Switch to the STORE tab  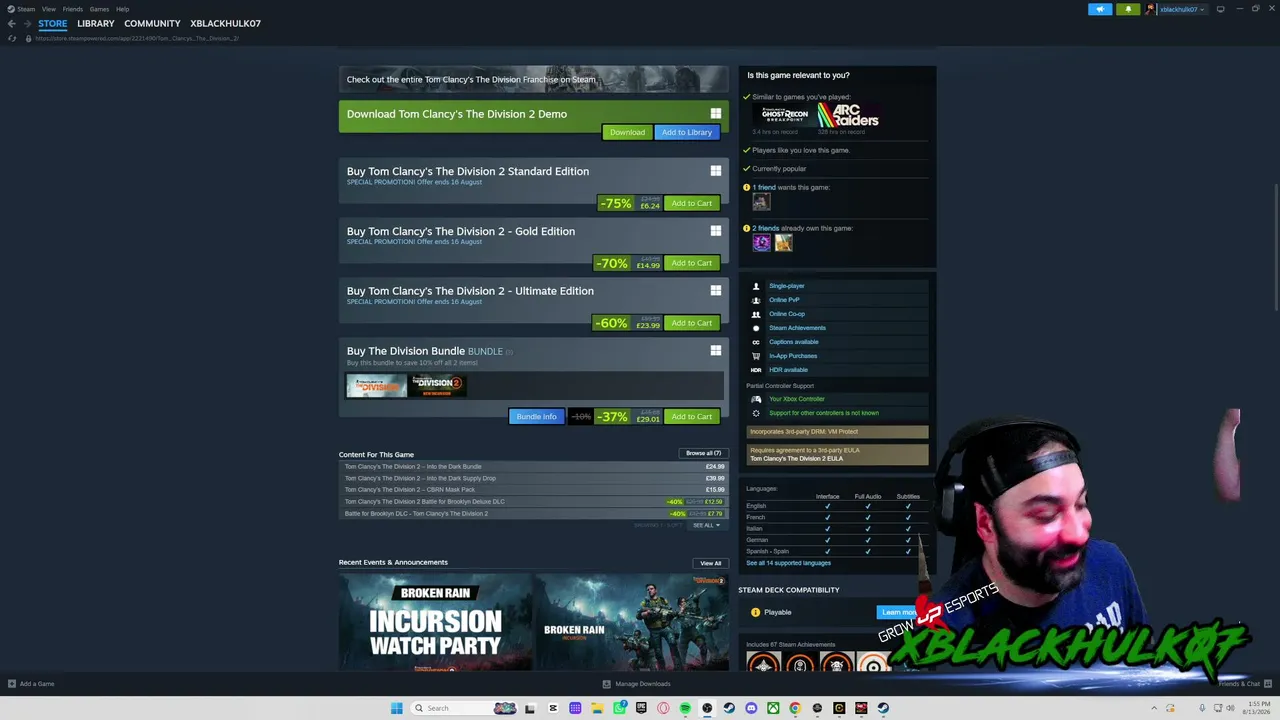53,23
